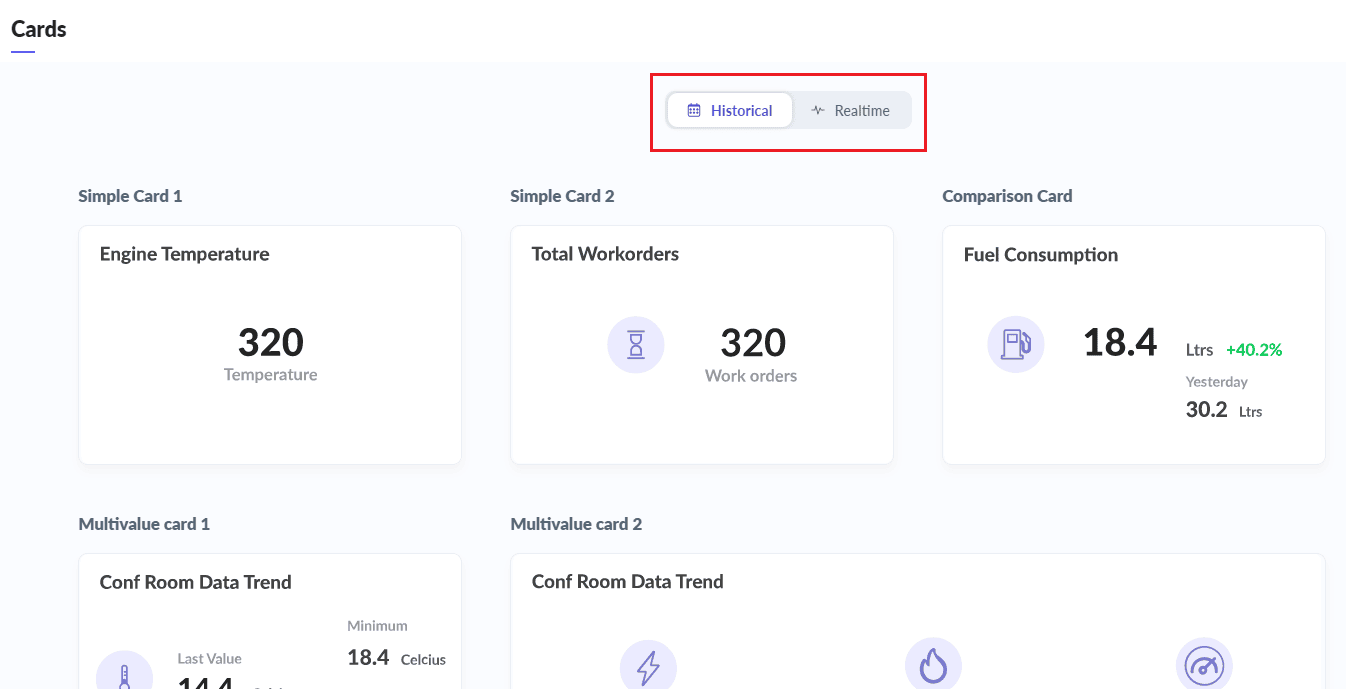
Task: Click the 18.4 Ltrs fuel value
Action: (x=1120, y=343)
